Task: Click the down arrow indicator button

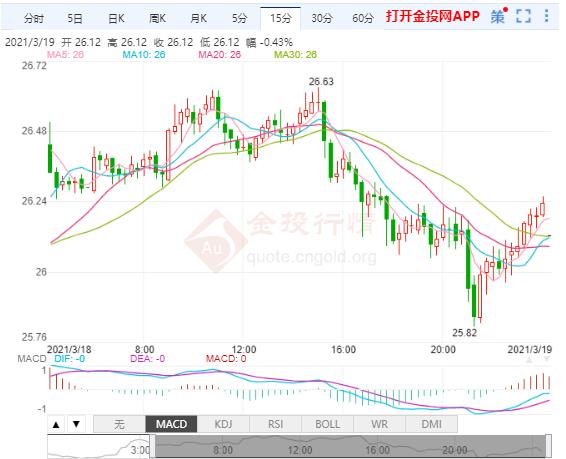Action: point(76,424)
